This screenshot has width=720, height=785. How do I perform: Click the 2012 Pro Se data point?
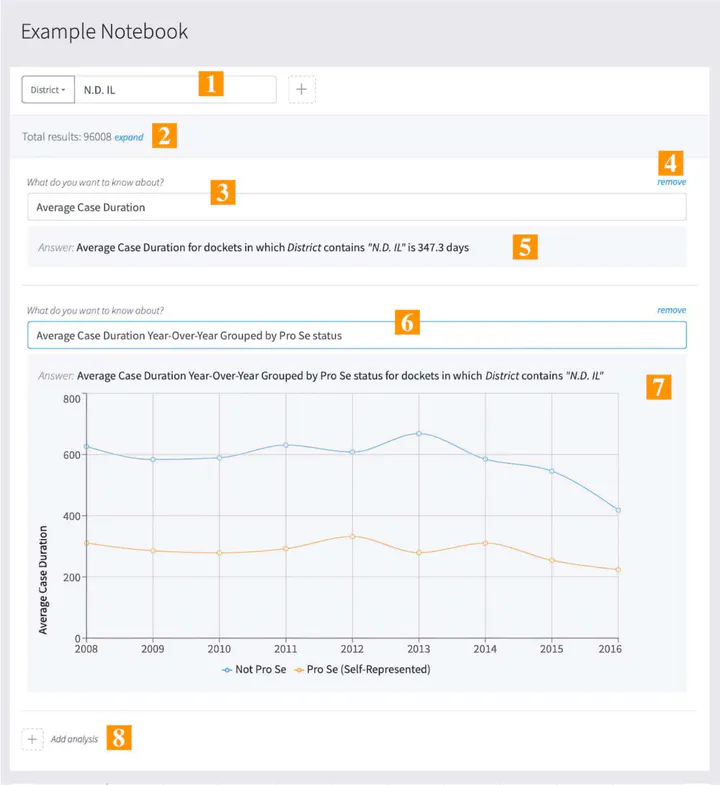352,536
